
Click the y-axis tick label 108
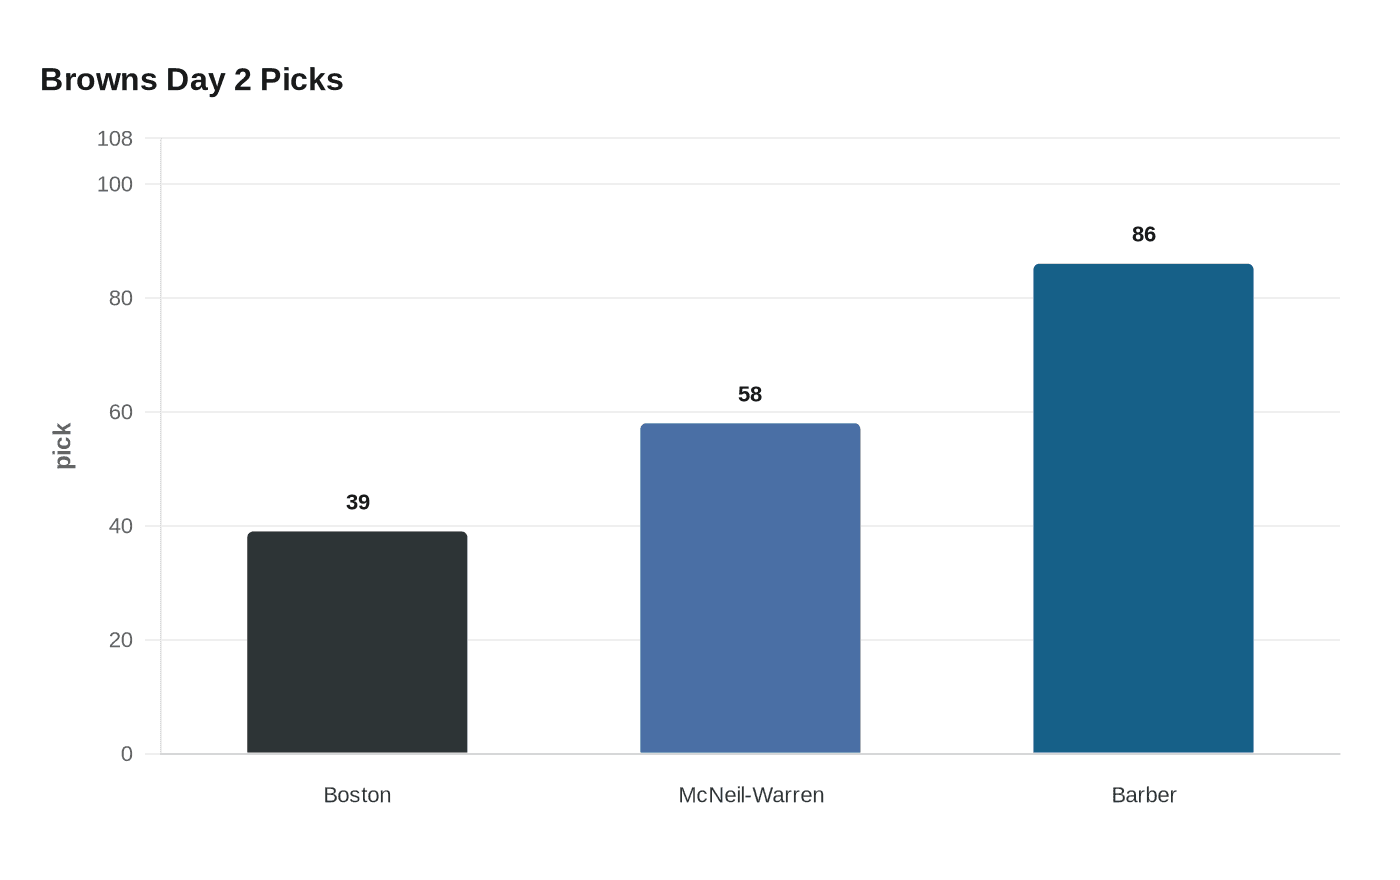click(115, 139)
